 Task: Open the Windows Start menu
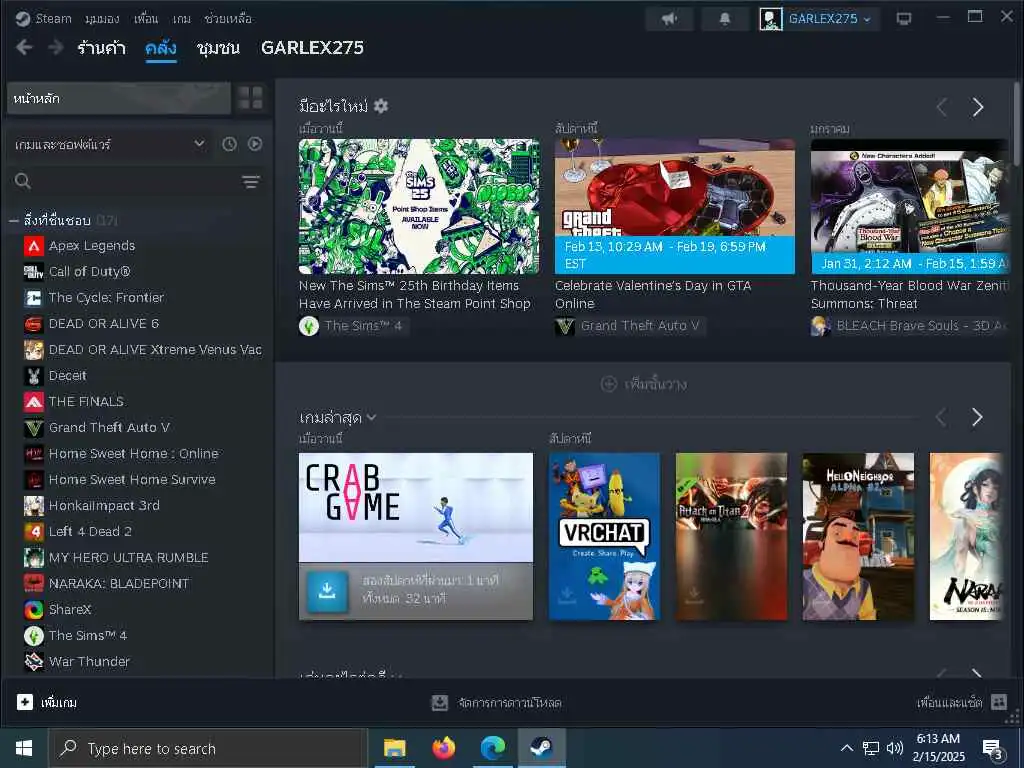click(x=24, y=748)
